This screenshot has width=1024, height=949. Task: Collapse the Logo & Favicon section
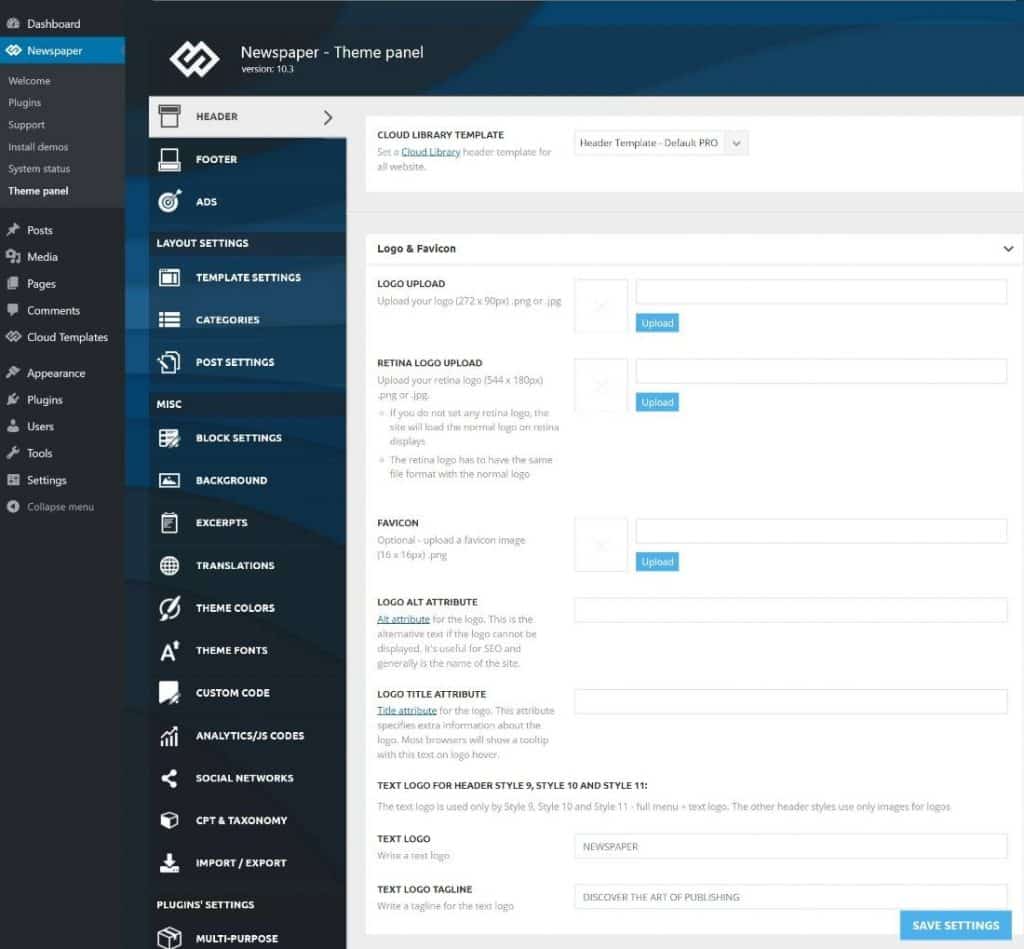point(1008,249)
